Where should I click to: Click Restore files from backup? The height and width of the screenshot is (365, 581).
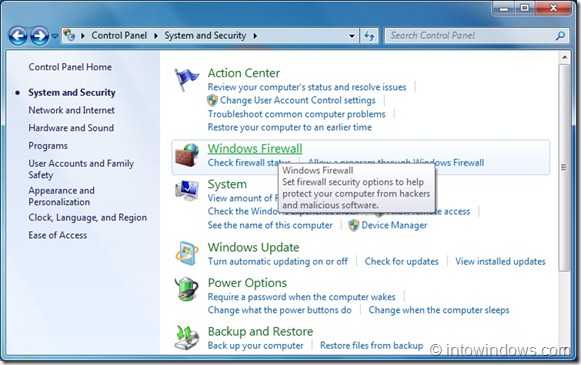pyautogui.click(x=371, y=345)
